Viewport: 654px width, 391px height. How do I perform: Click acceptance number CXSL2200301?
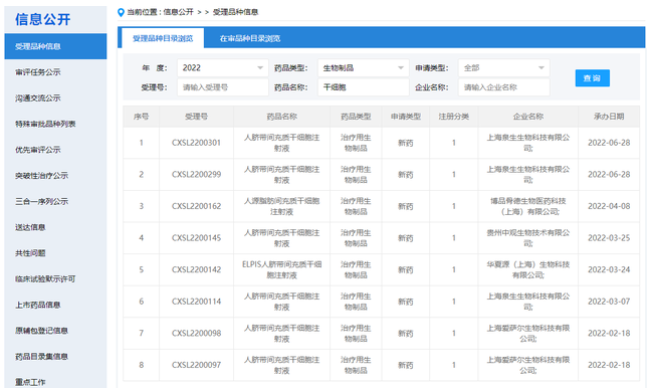[x=196, y=143]
